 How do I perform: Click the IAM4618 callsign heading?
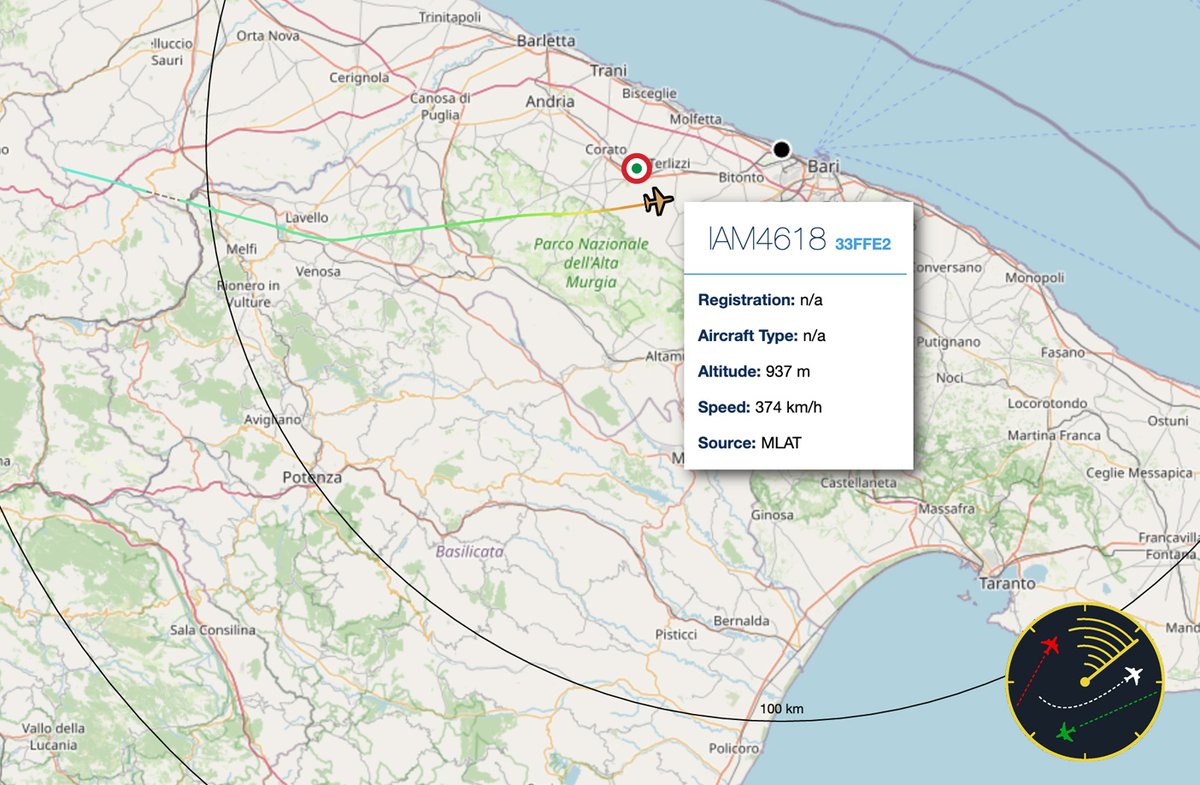(766, 238)
